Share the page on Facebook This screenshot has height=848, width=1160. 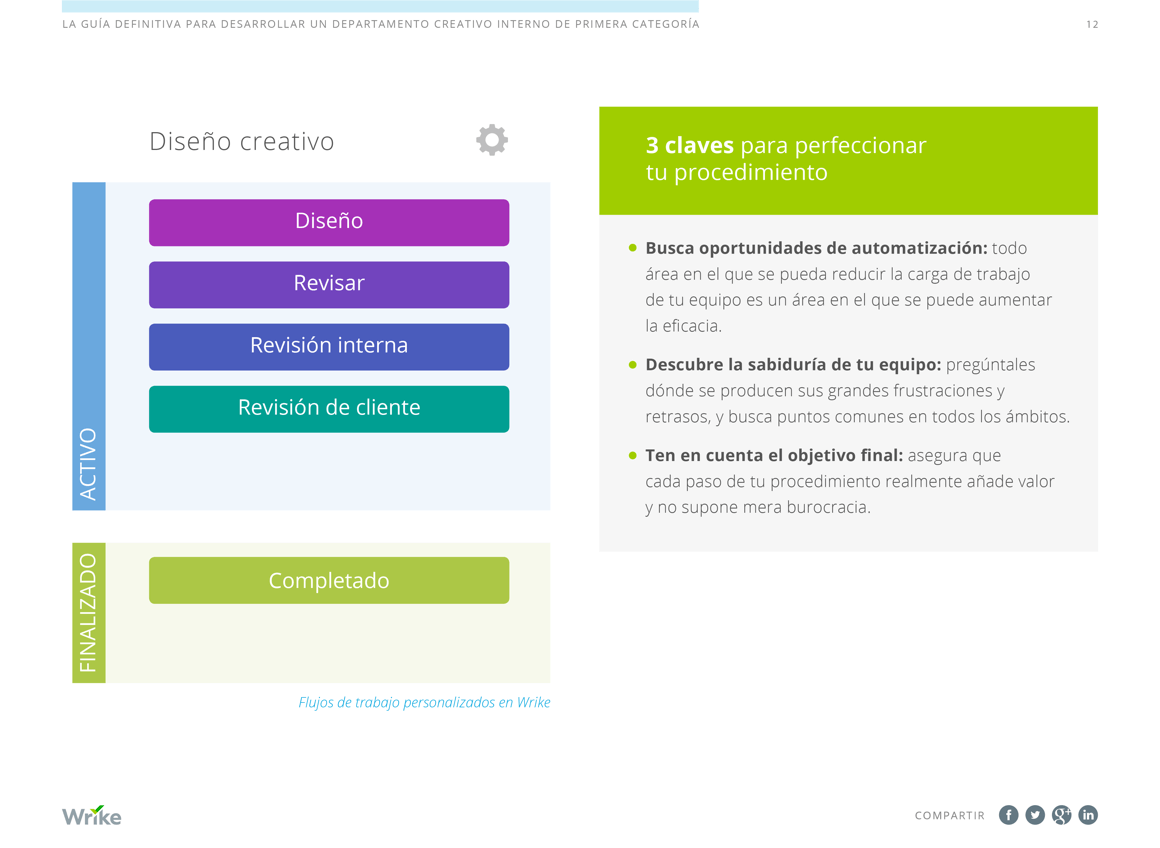pyautogui.click(x=1008, y=815)
